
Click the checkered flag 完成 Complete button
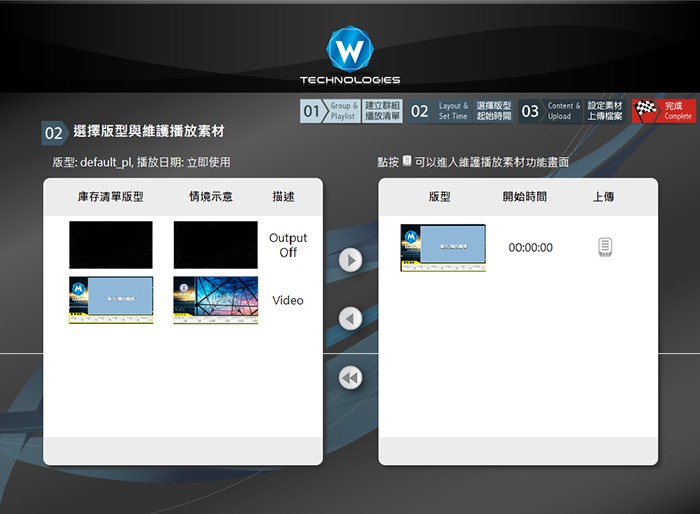[662, 111]
